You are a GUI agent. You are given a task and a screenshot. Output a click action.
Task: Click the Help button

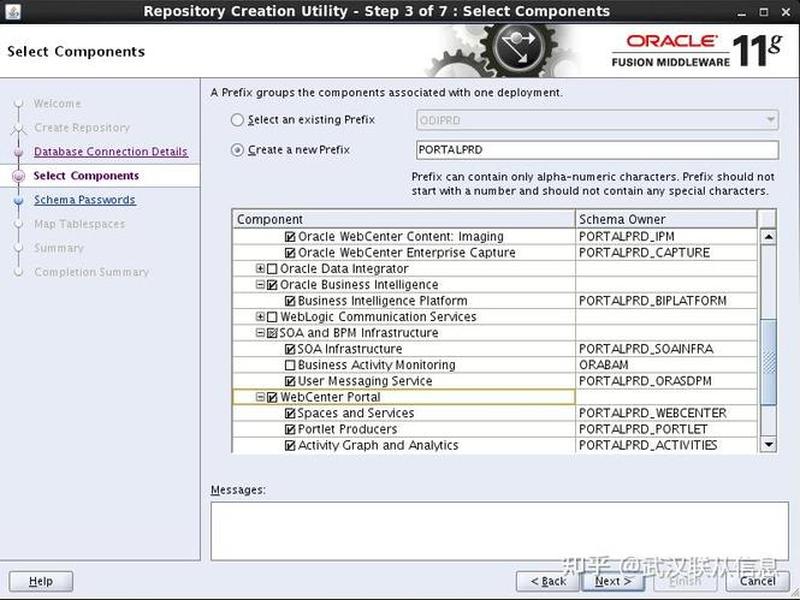tap(41, 582)
